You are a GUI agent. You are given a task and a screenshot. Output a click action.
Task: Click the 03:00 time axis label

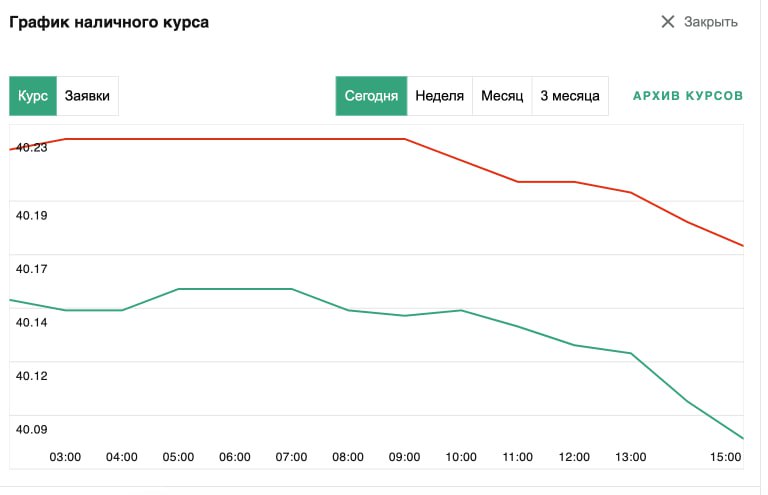[66, 457]
